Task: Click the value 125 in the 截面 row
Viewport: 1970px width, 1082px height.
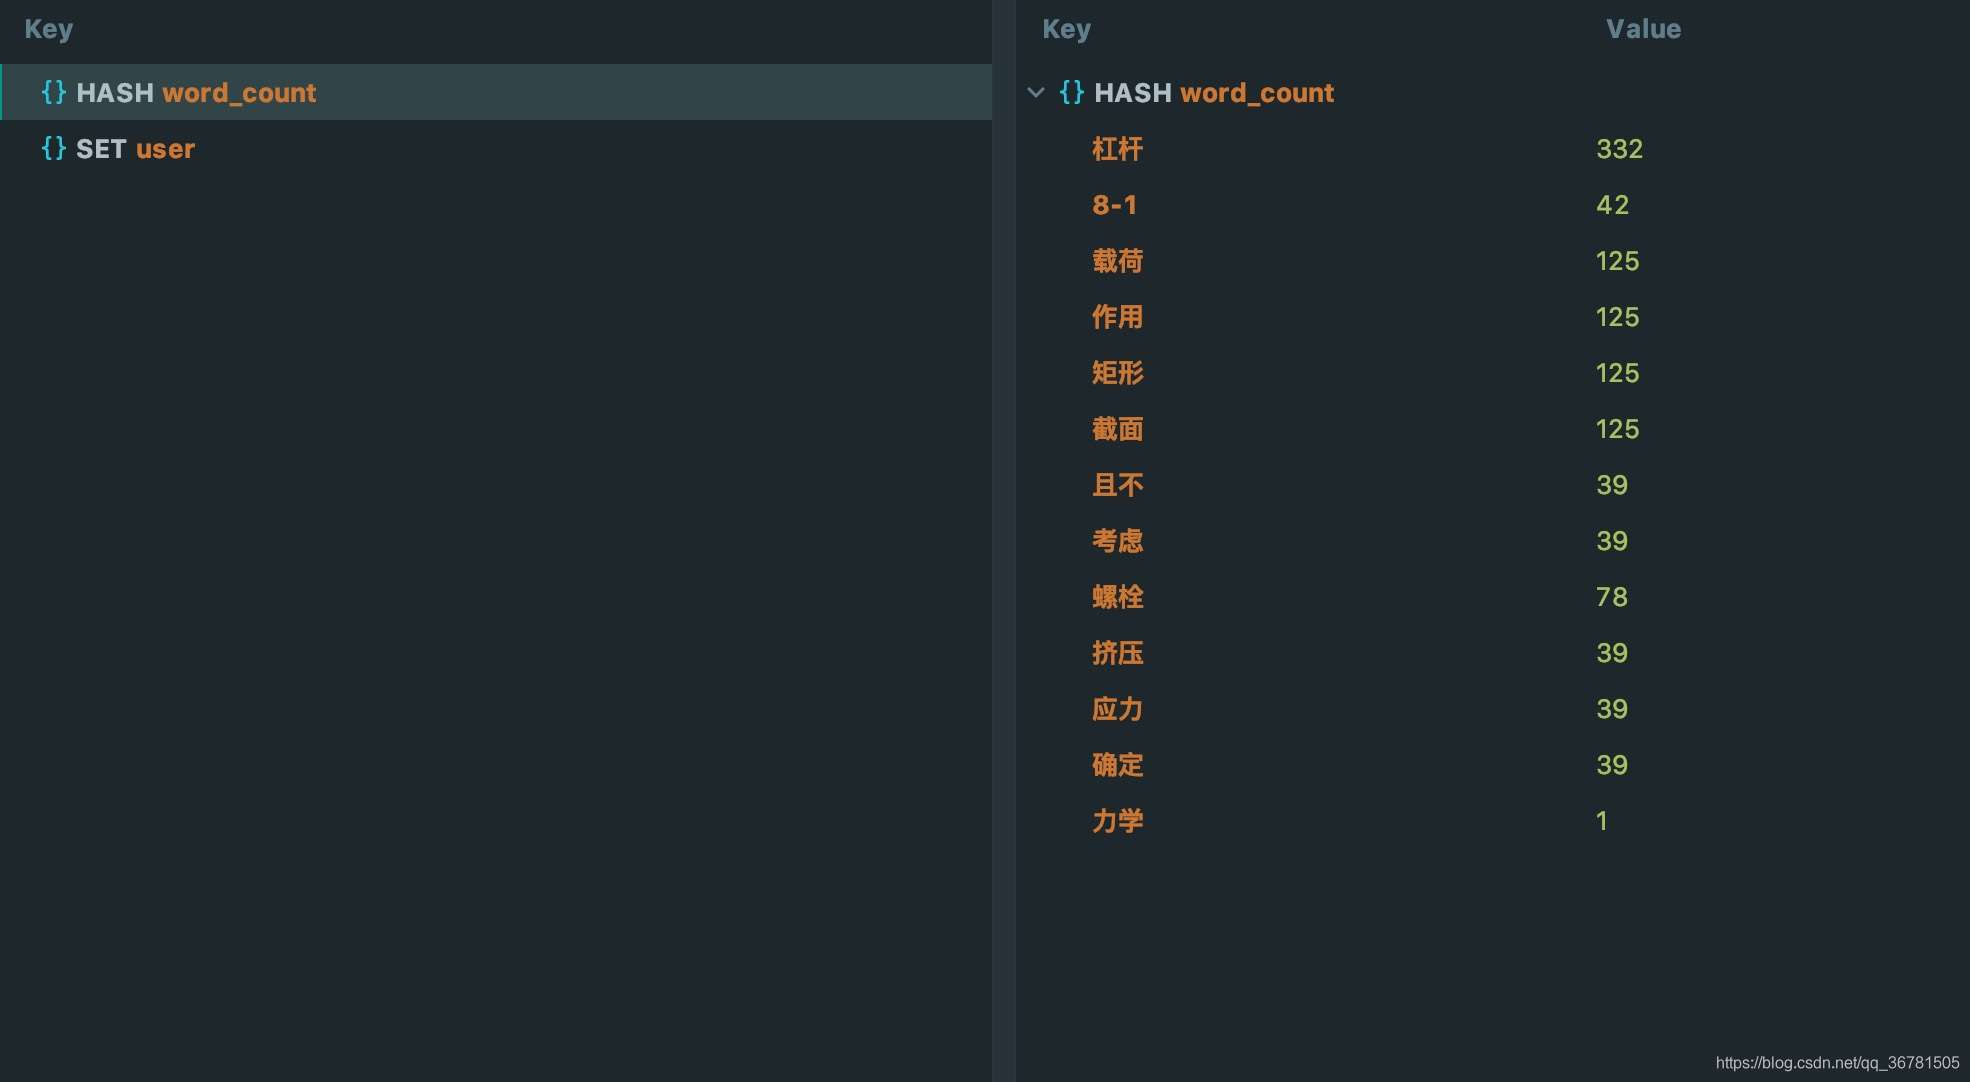Action: click(1617, 429)
